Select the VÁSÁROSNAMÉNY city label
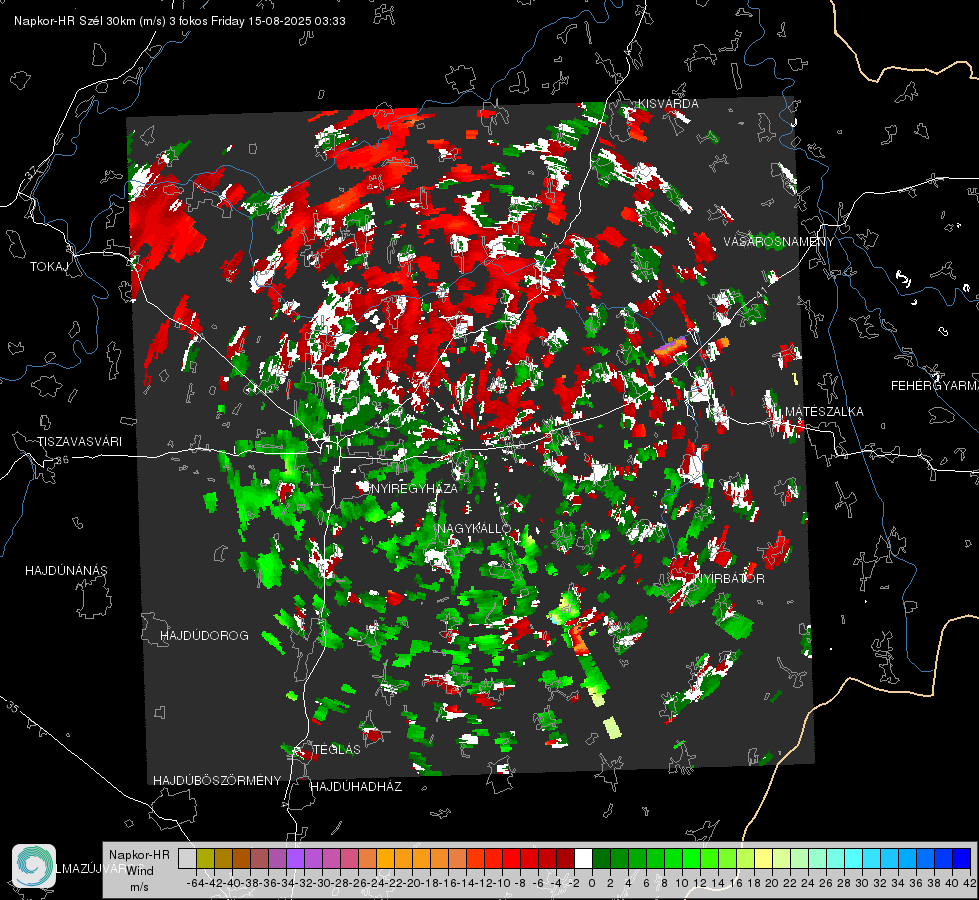 (779, 242)
